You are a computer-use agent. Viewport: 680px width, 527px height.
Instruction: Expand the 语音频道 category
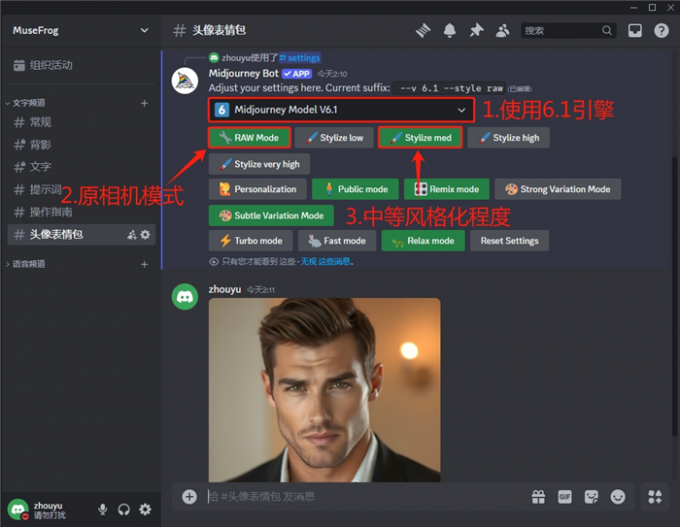pyautogui.click(x=25, y=264)
